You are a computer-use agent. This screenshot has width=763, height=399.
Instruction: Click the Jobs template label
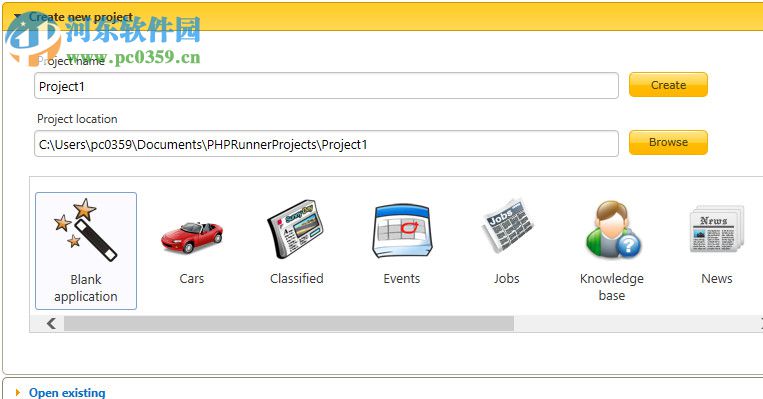507,279
